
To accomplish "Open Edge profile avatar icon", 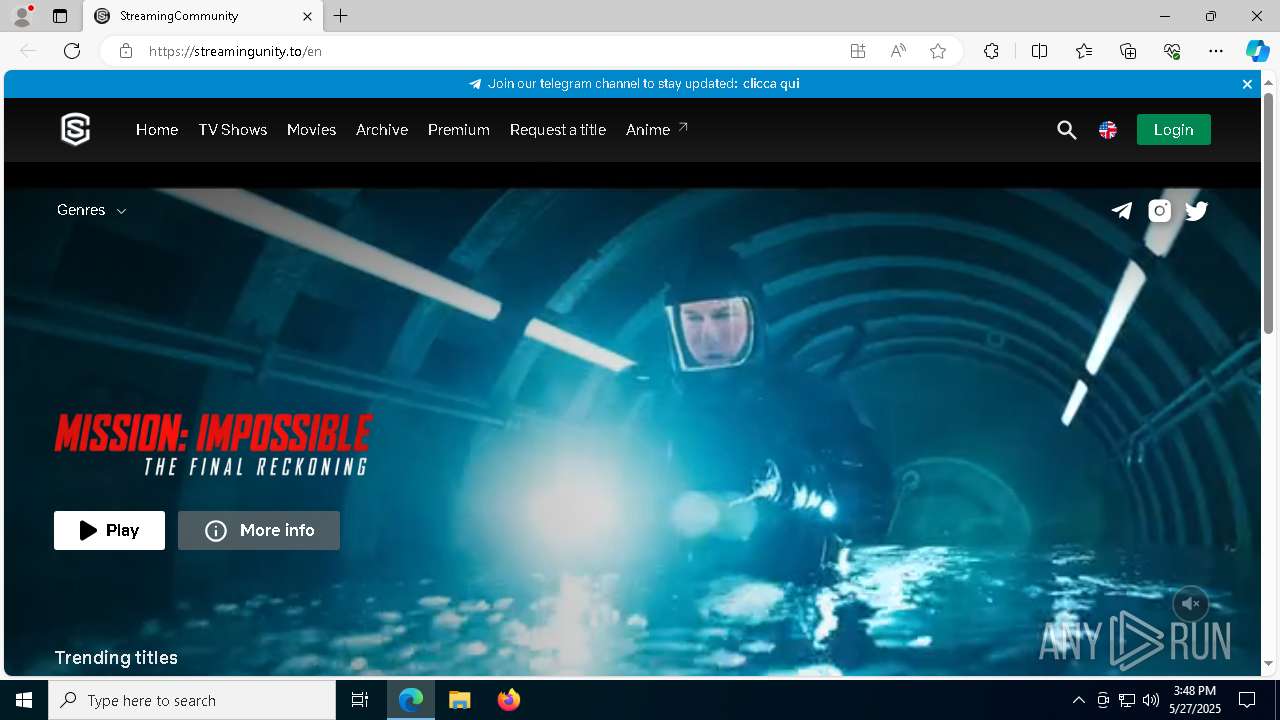I will pyautogui.click(x=22, y=16).
